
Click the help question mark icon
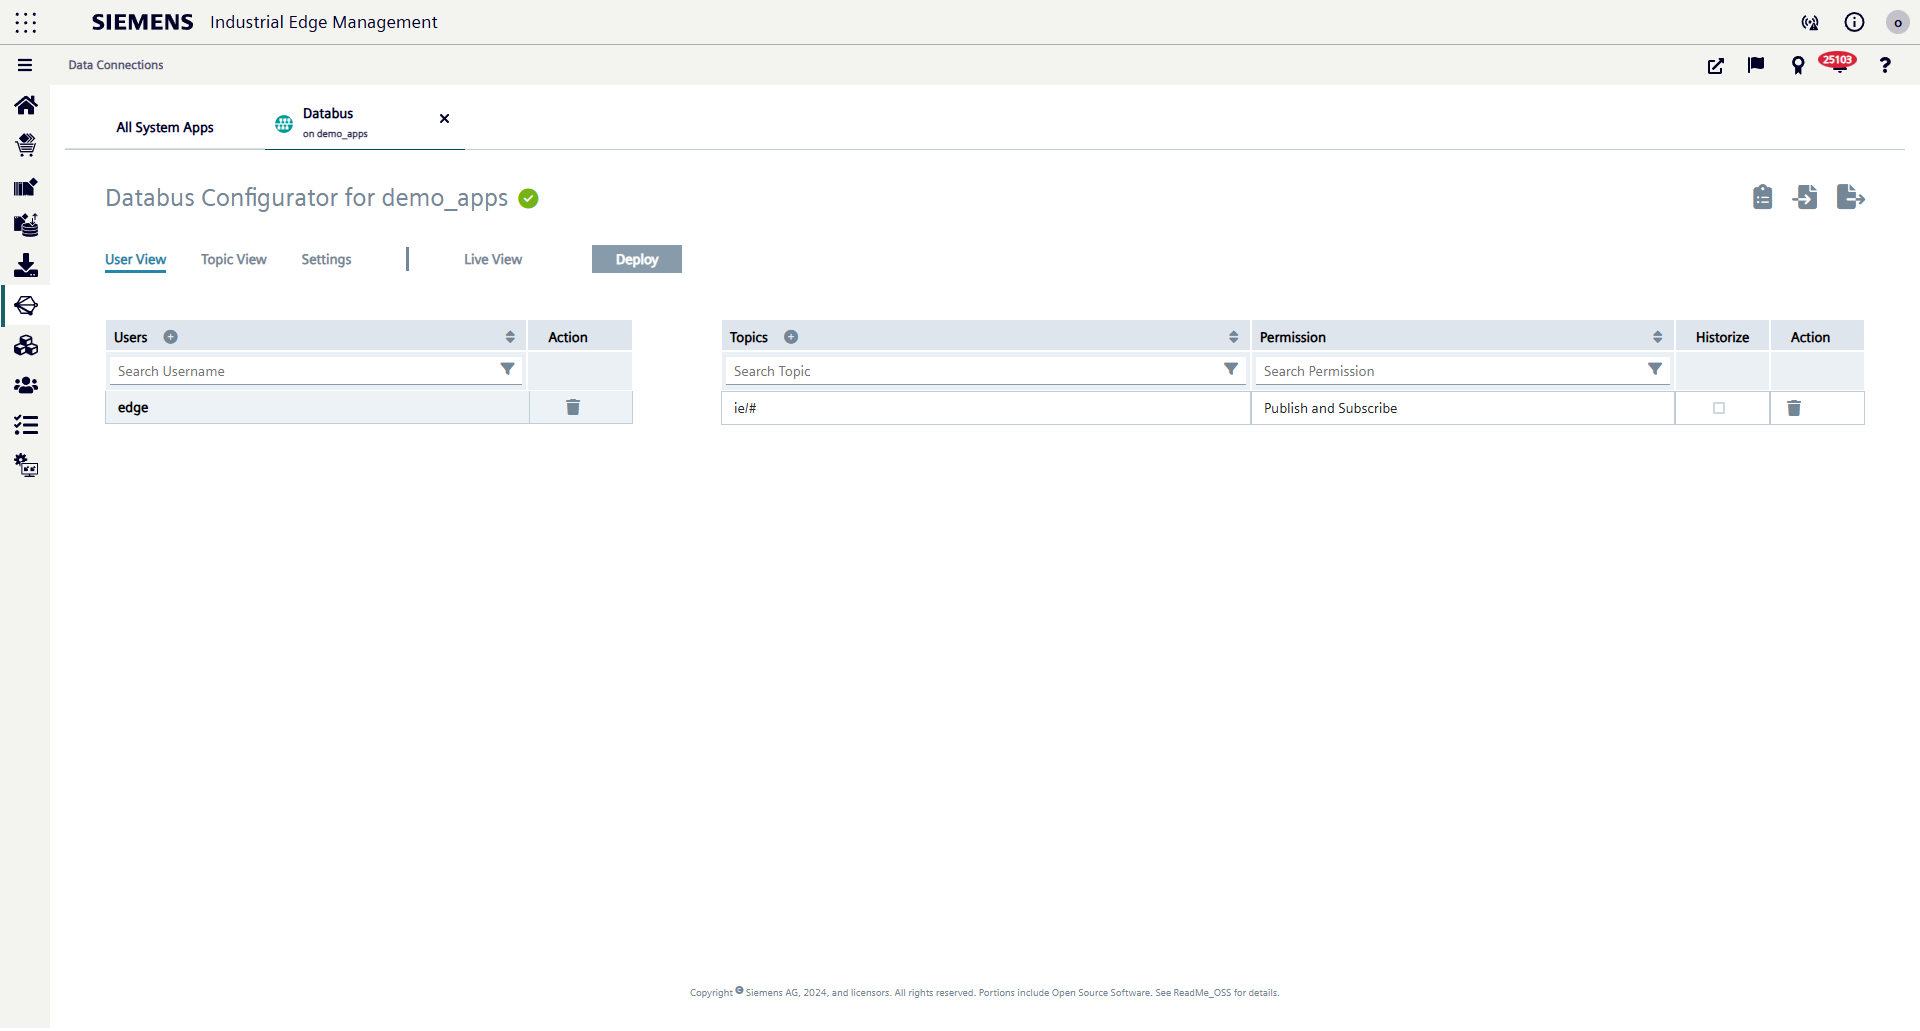point(1885,65)
